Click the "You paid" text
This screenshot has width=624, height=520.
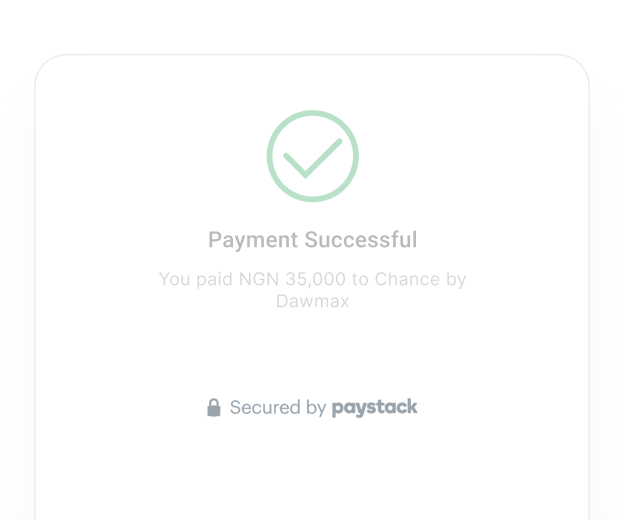196,280
